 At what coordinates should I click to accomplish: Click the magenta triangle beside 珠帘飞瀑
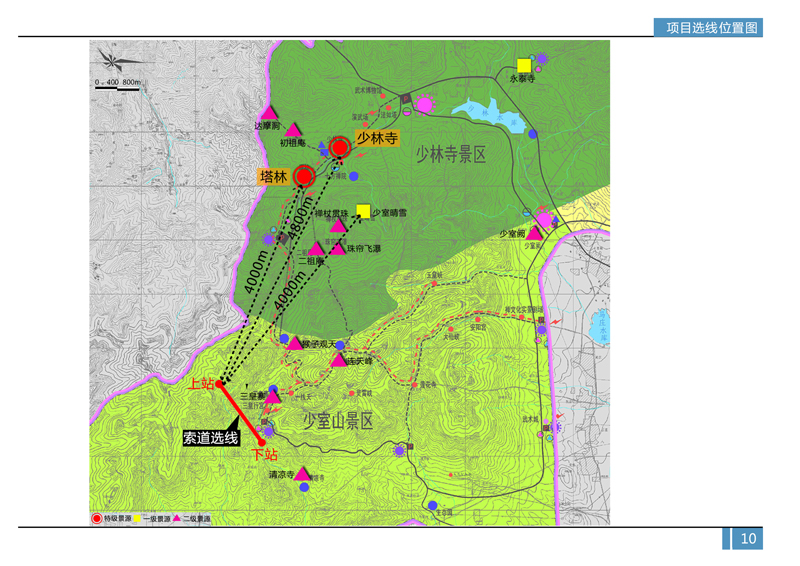coord(337,249)
